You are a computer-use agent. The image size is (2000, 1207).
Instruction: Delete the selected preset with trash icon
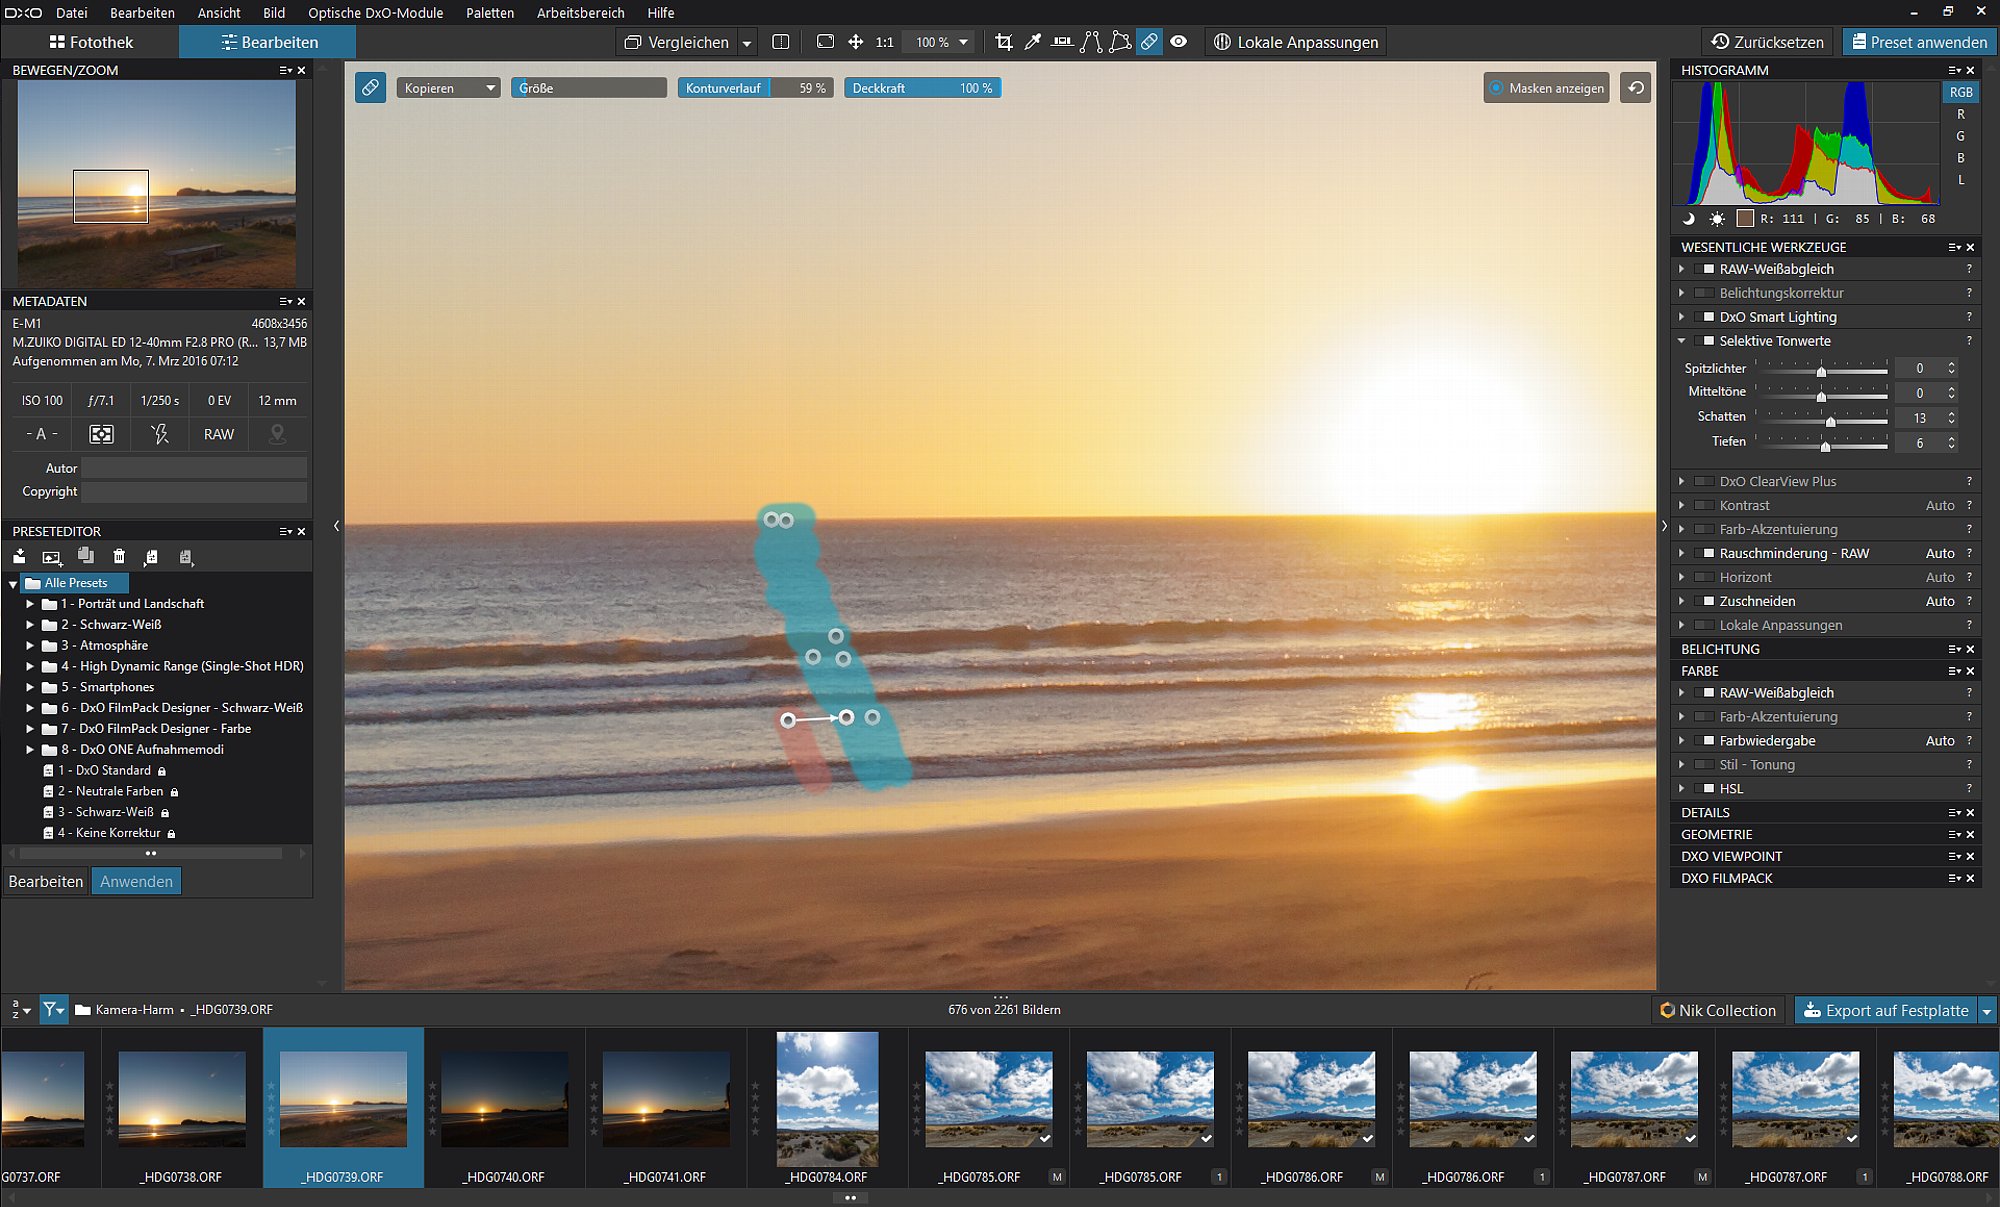119,556
